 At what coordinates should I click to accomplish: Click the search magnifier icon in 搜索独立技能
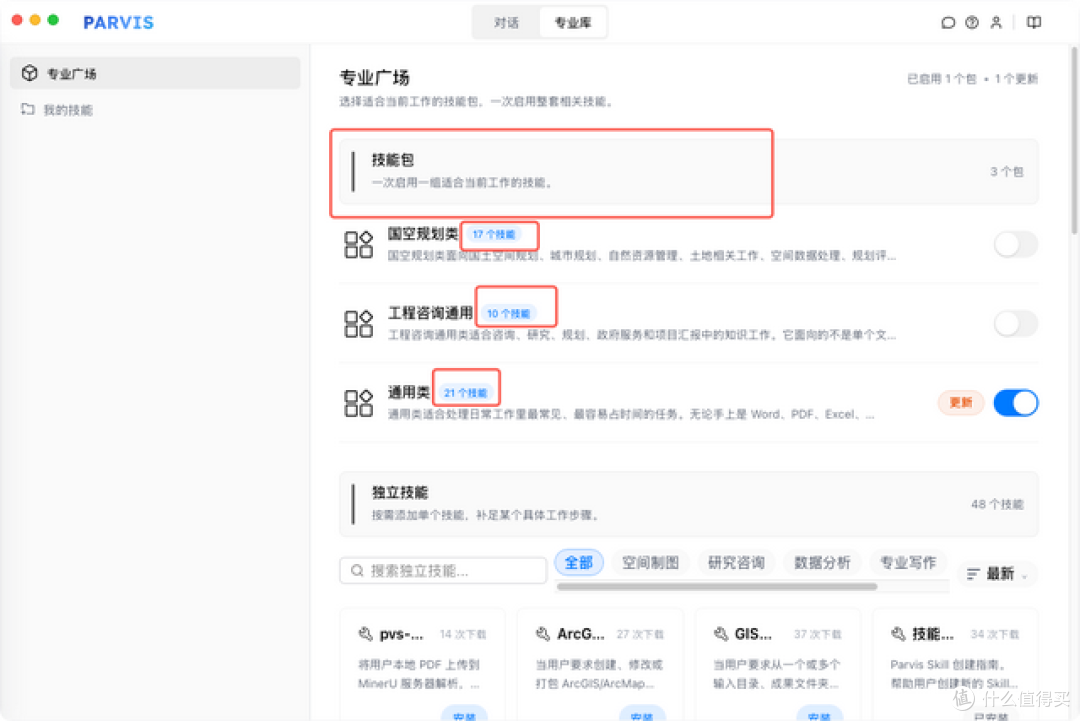pyautogui.click(x=357, y=570)
